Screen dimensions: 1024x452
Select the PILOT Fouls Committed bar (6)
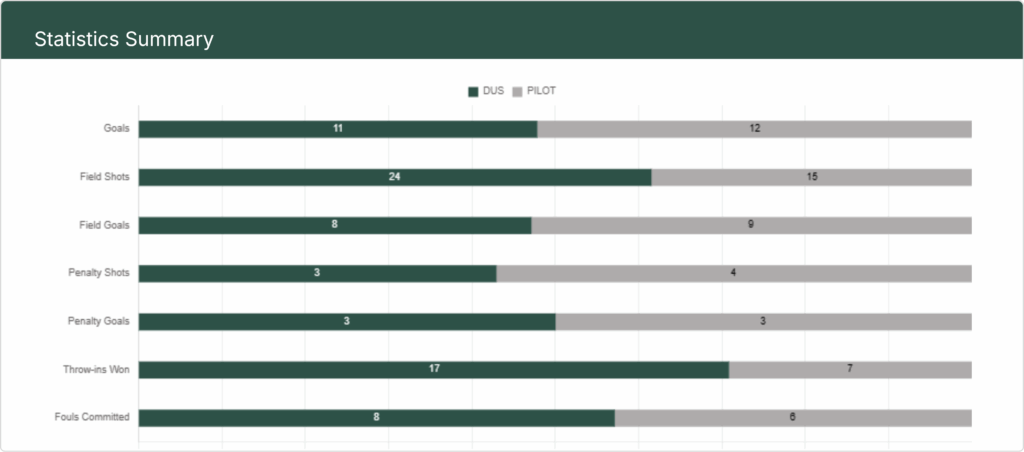pos(793,418)
